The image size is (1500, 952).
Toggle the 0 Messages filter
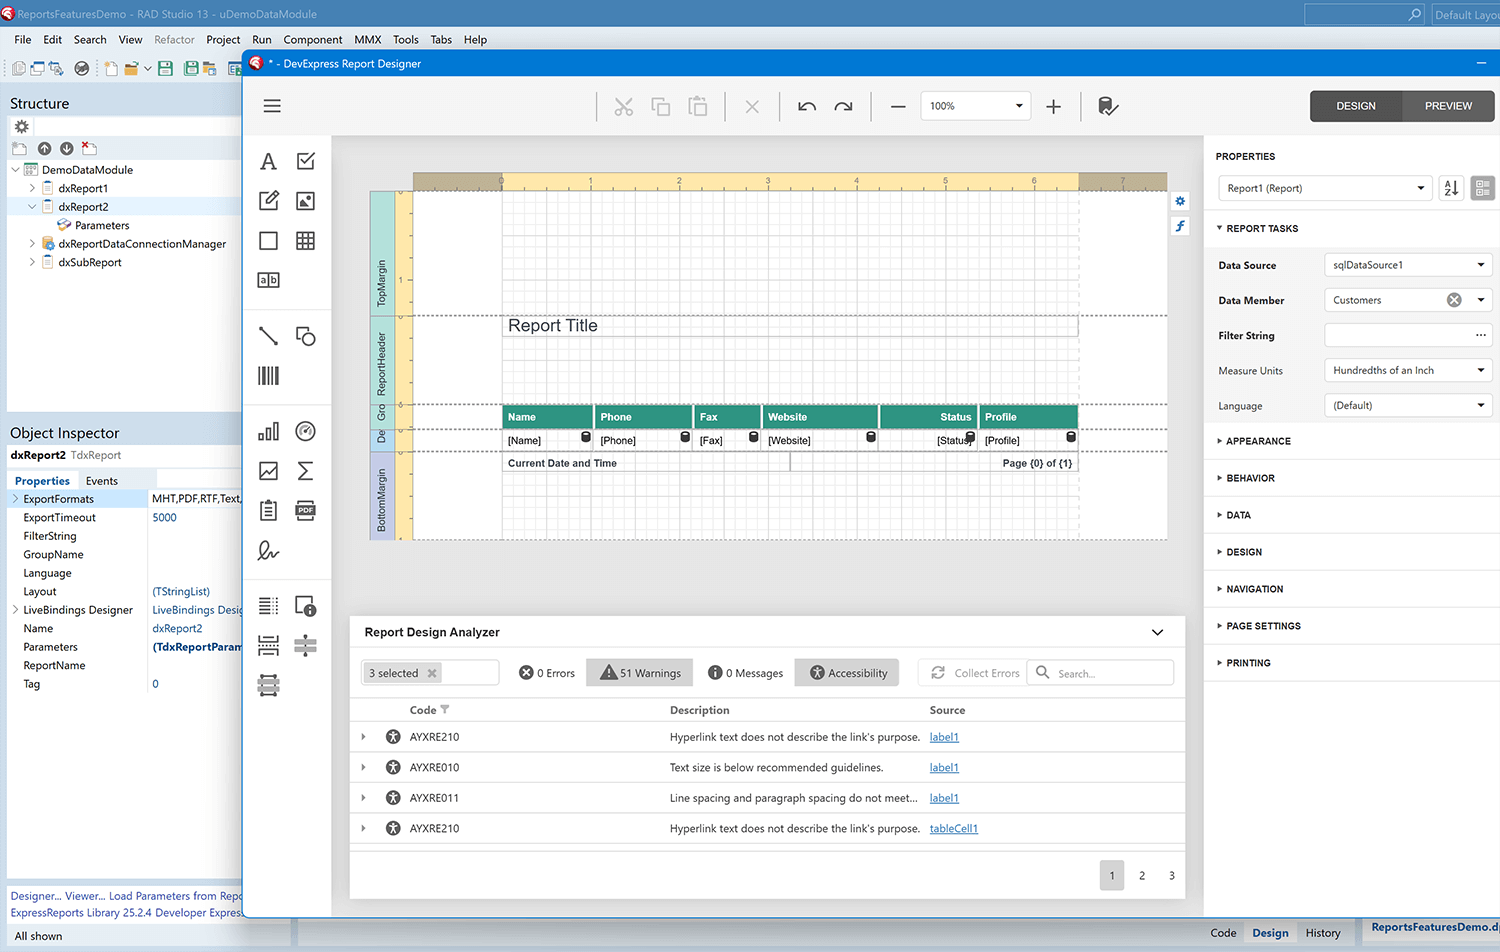[x=746, y=673]
